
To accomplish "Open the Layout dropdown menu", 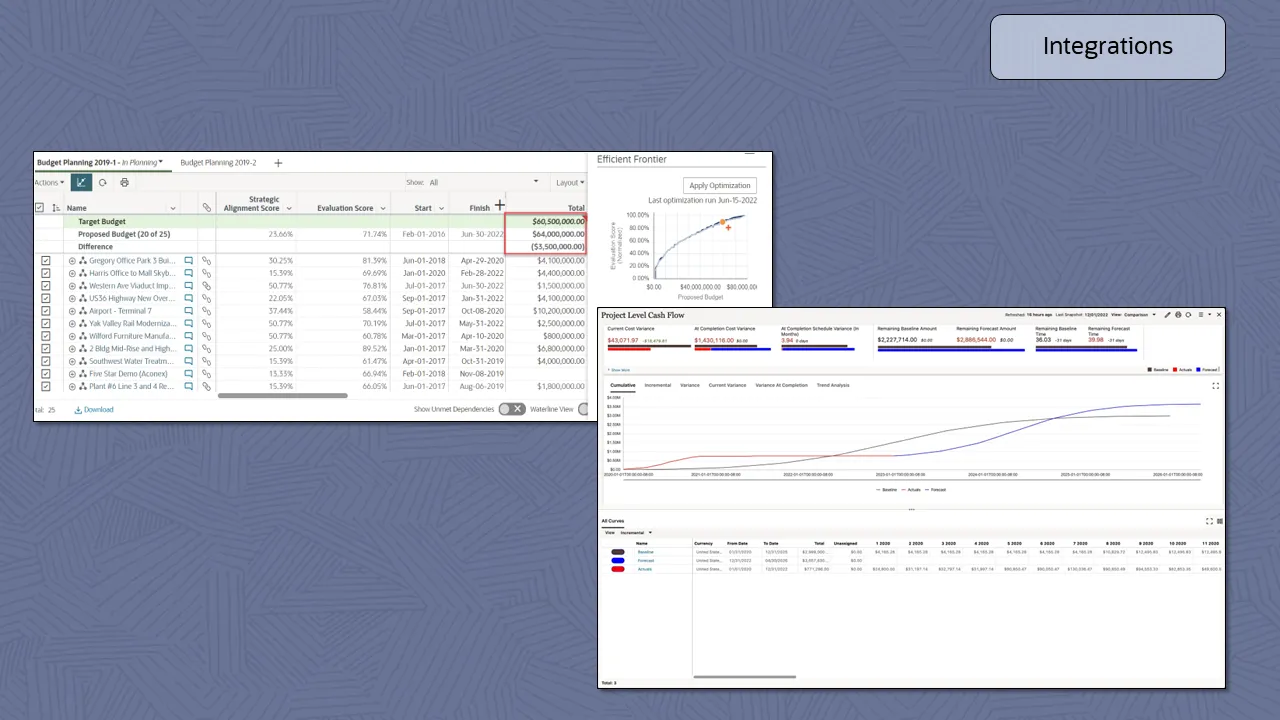I will coord(570,182).
